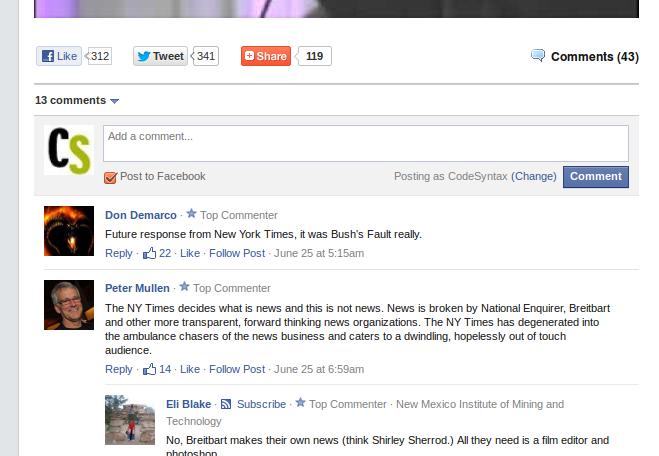Click the Add a comment text field

[365, 142]
